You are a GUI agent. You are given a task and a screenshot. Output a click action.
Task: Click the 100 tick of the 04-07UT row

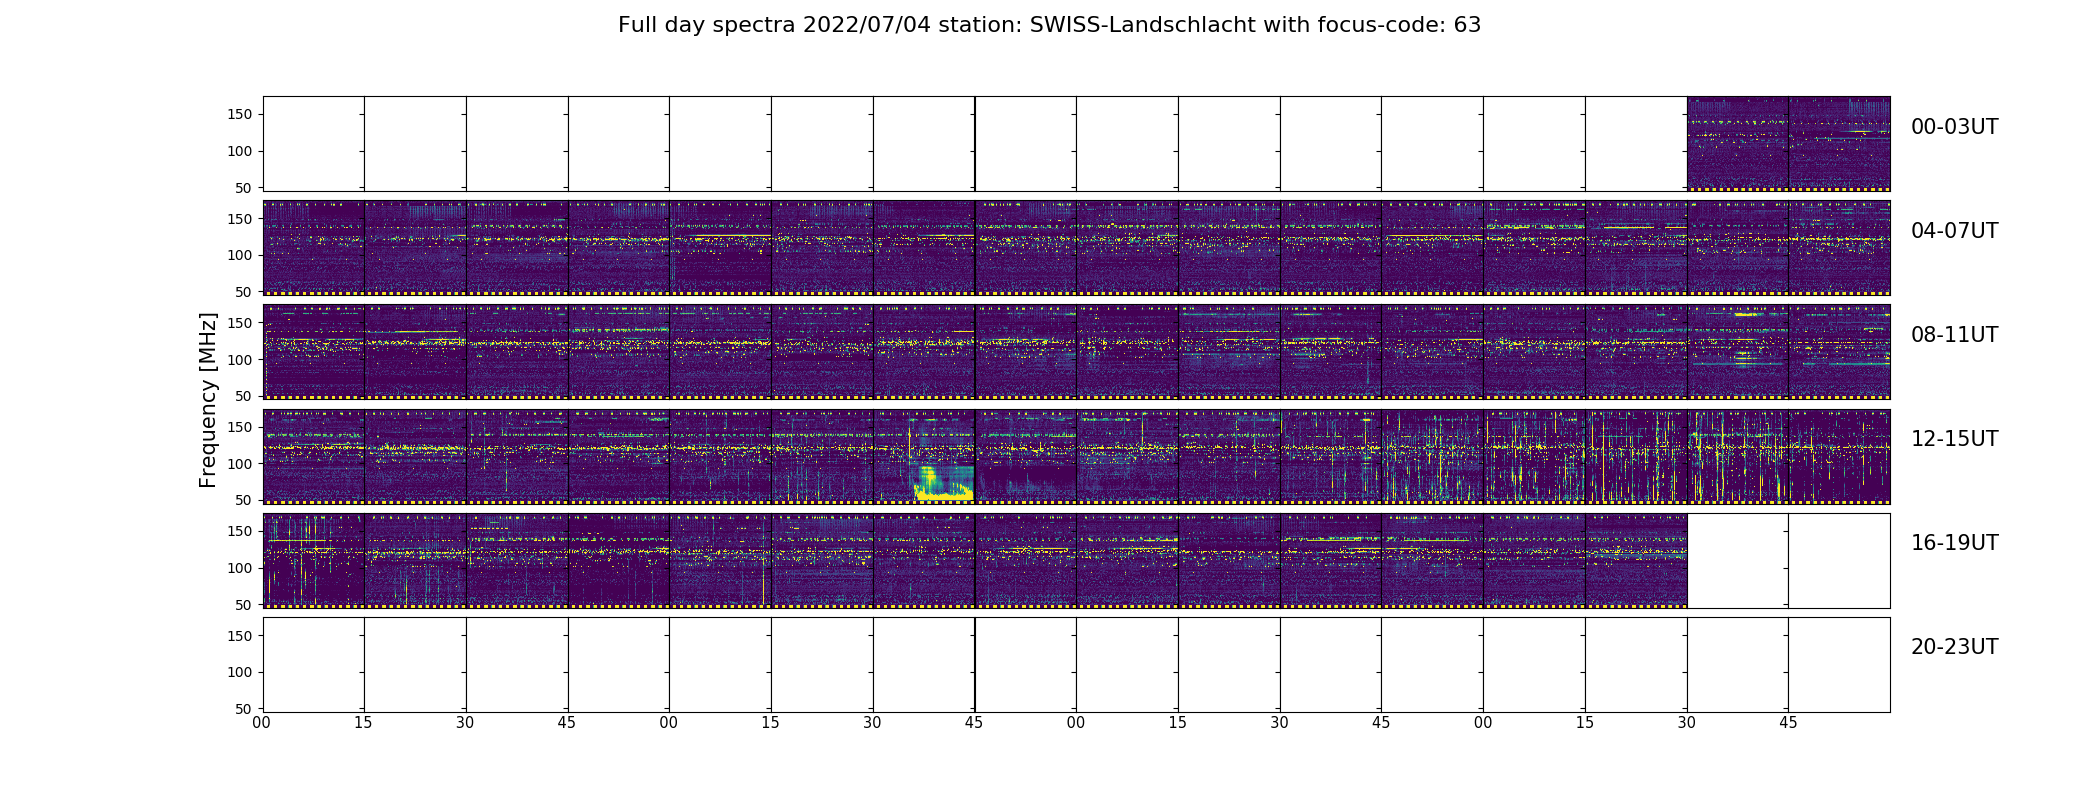[240, 256]
